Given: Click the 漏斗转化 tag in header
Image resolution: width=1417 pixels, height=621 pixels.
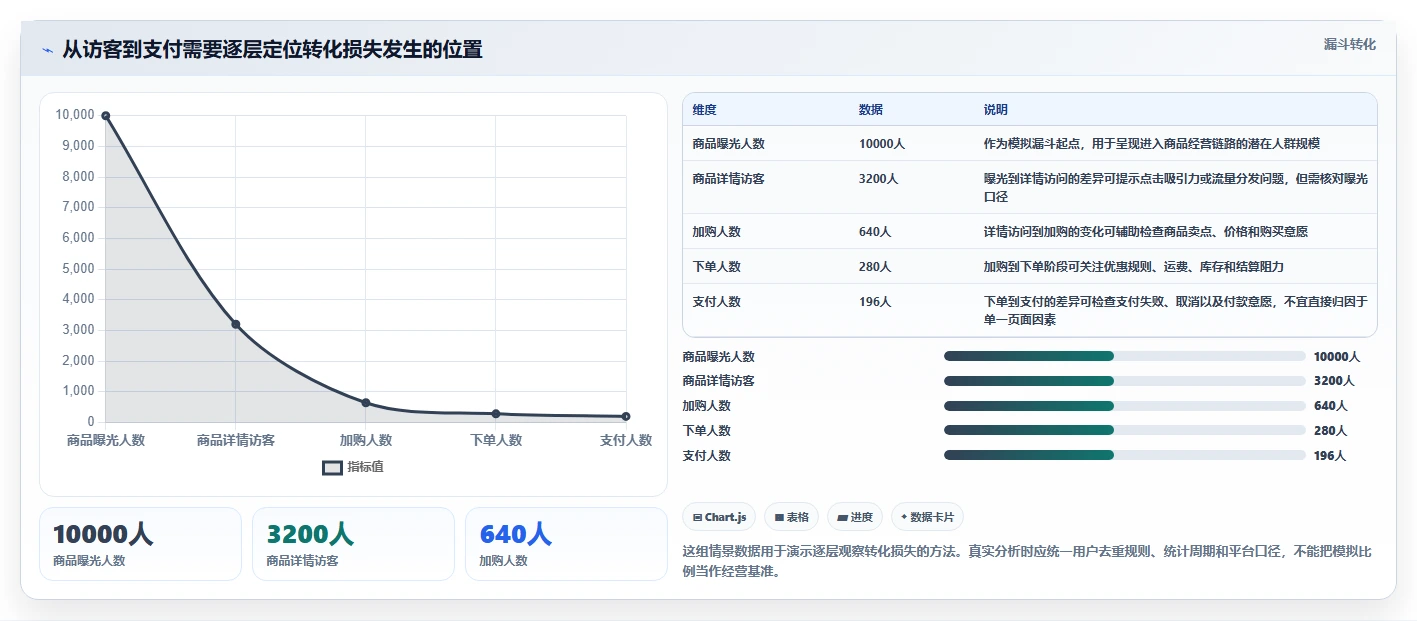Looking at the screenshot, I should tap(1349, 44).
